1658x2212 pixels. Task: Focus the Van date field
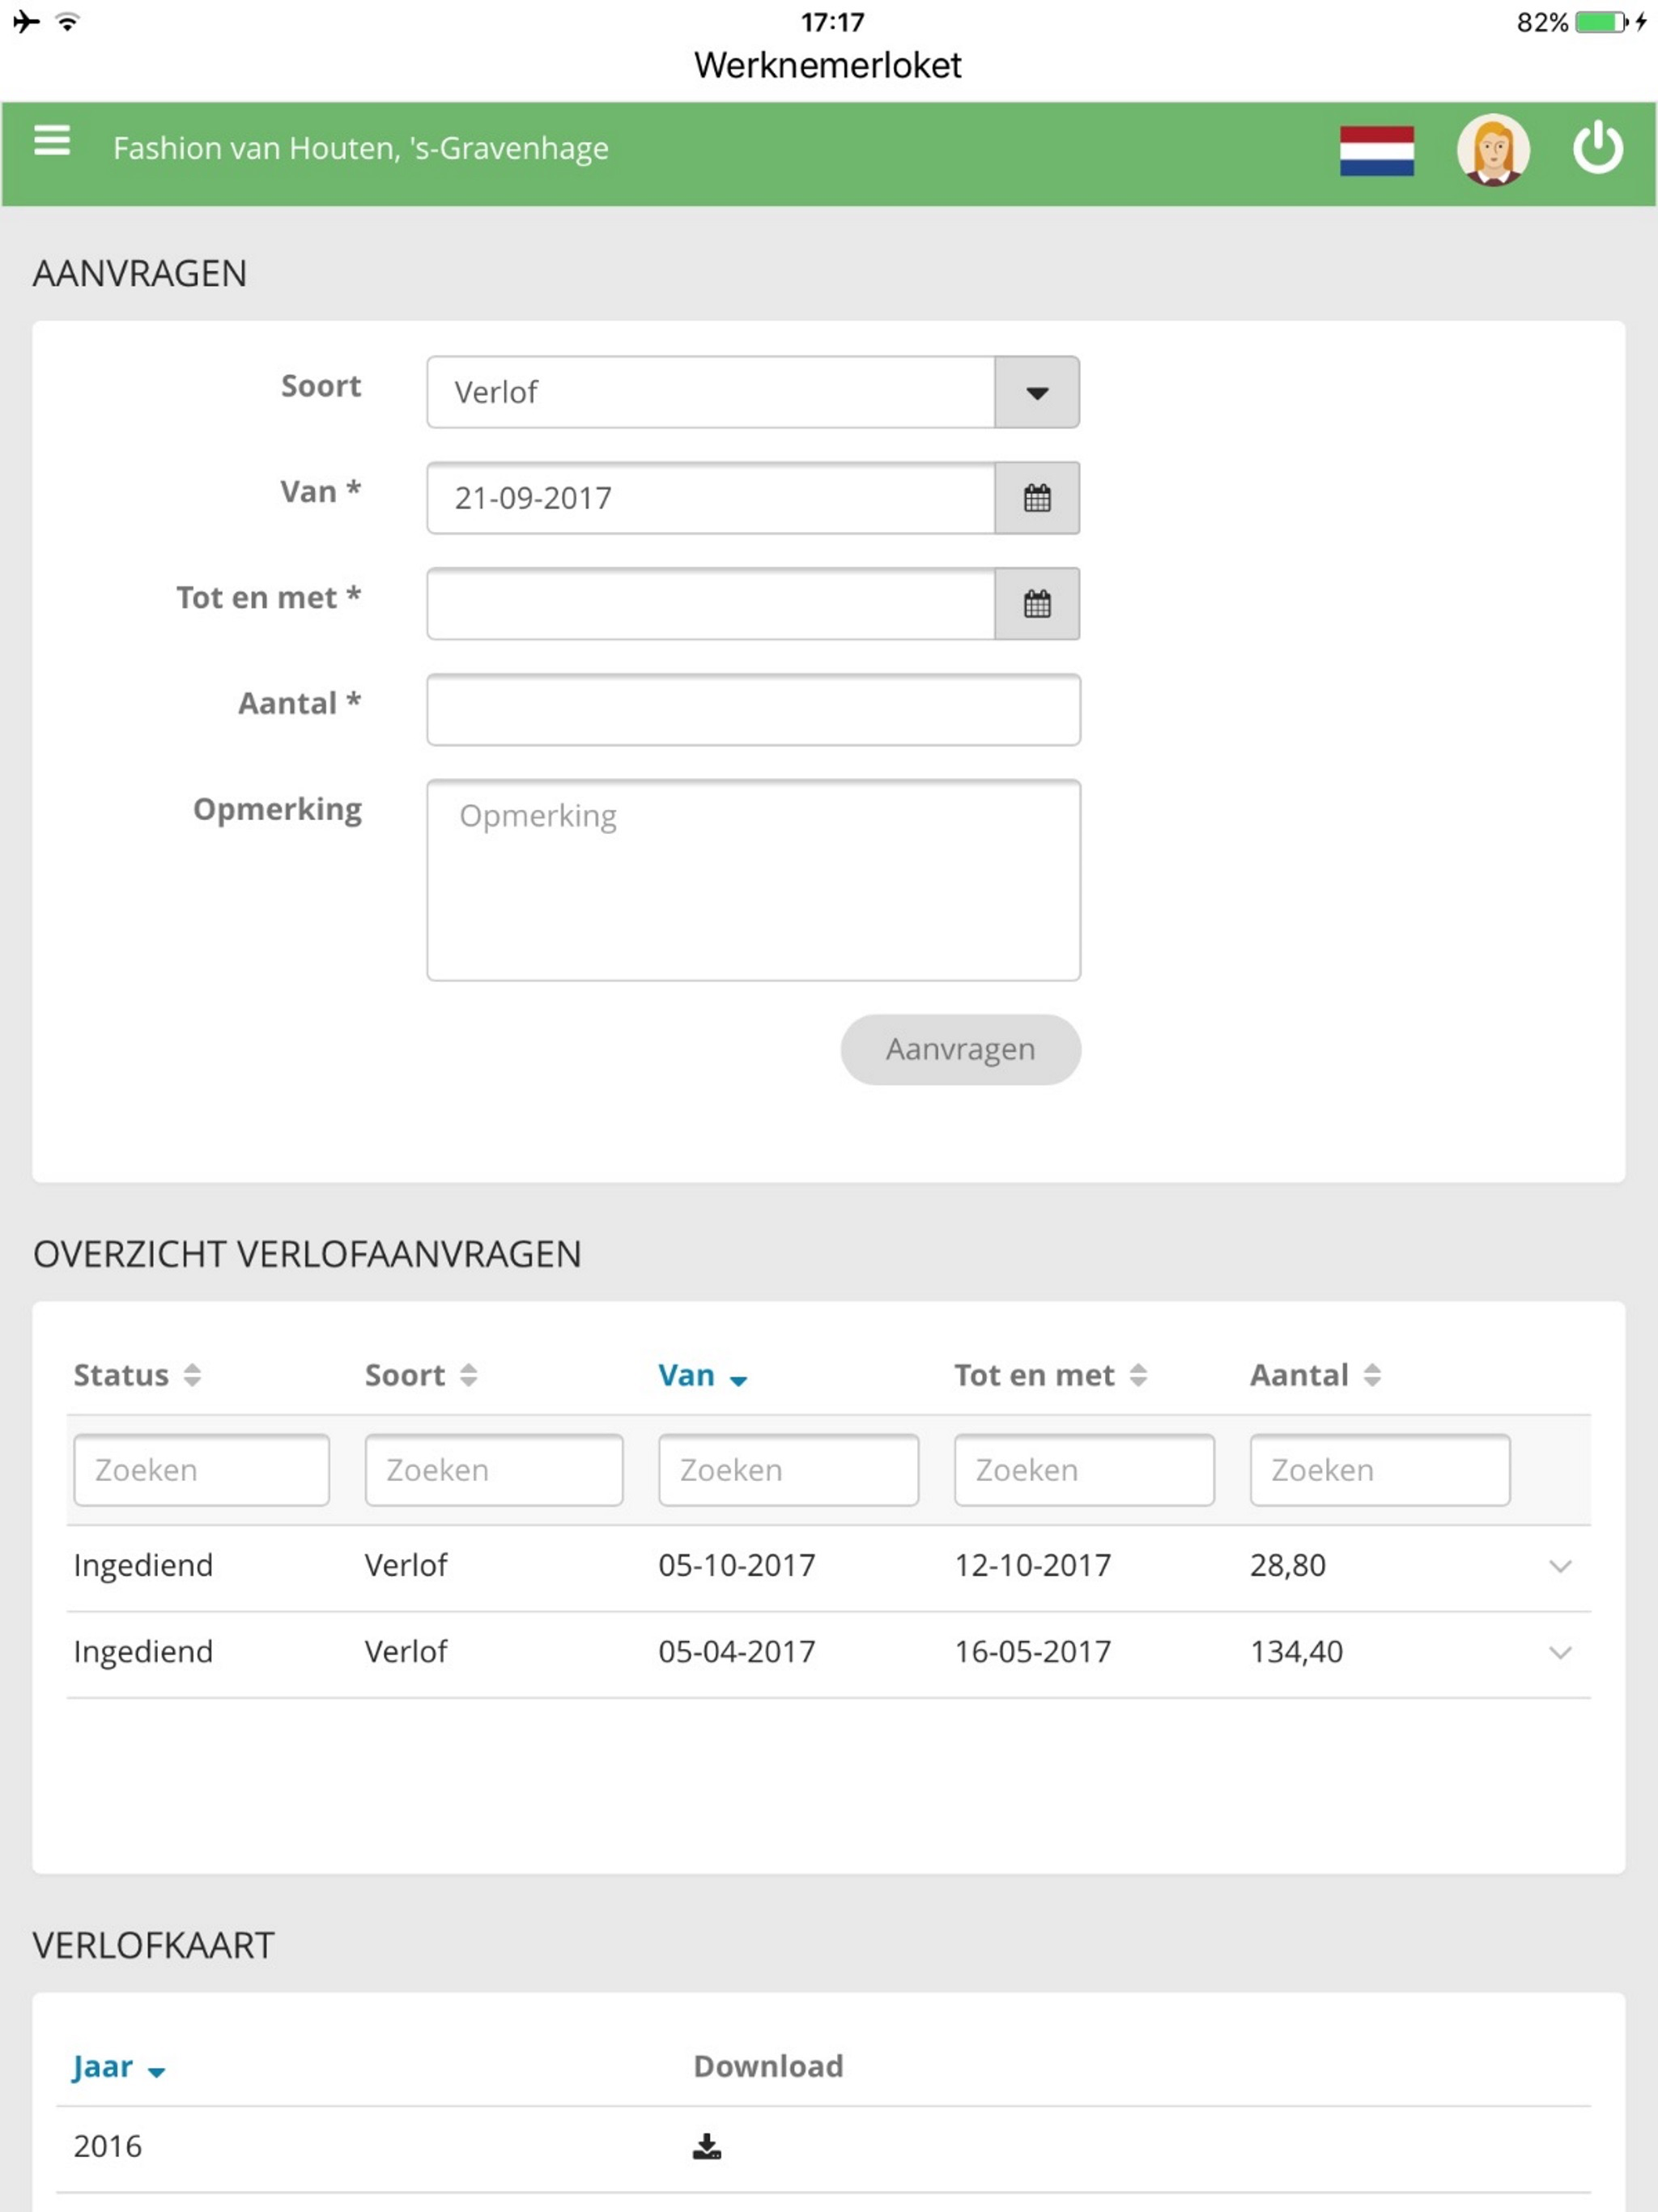tap(711, 498)
